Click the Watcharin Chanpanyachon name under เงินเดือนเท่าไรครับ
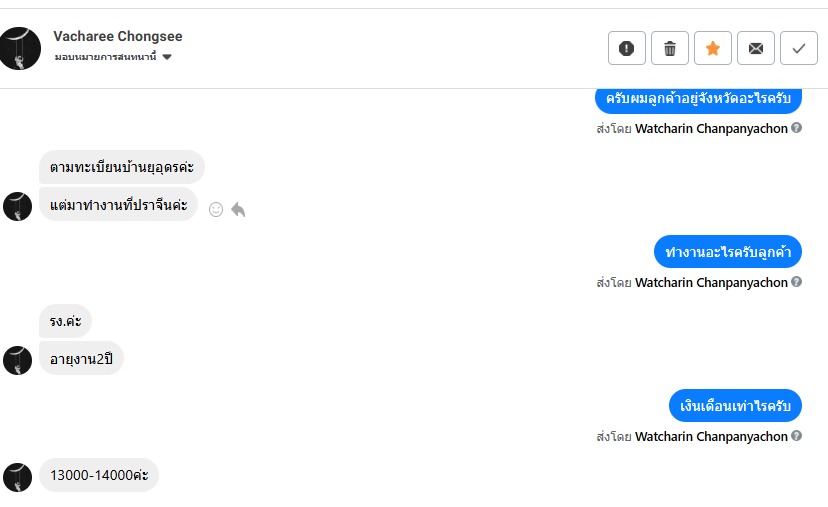 (x=711, y=437)
